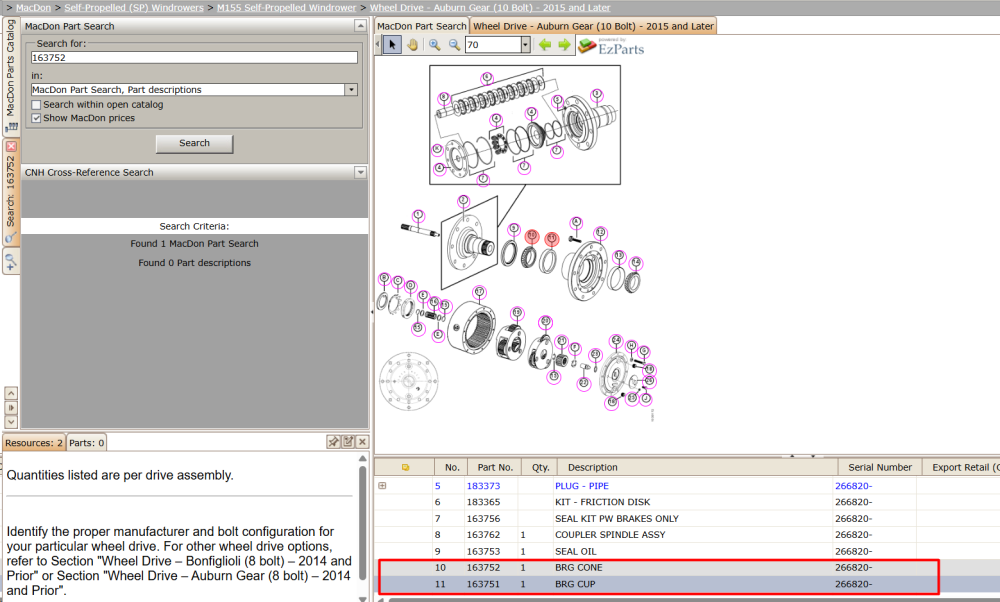Click the Resources panel scroll-up arrow
This screenshot has height=602, width=1000.
pos(362,459)
